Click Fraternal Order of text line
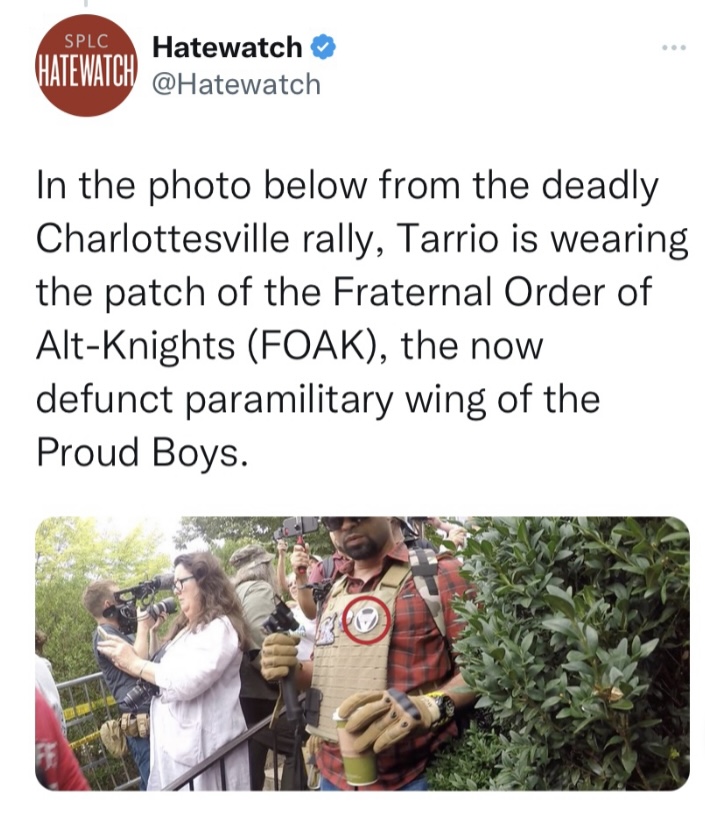Screen dimensions: 705x815 pos(491,292)
